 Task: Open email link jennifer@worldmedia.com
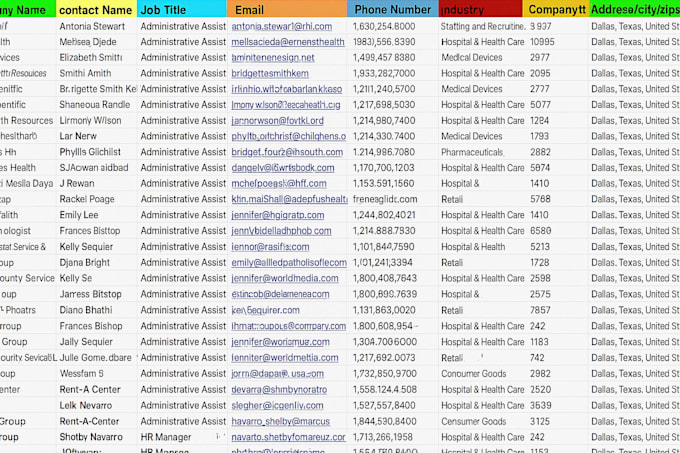284,278
